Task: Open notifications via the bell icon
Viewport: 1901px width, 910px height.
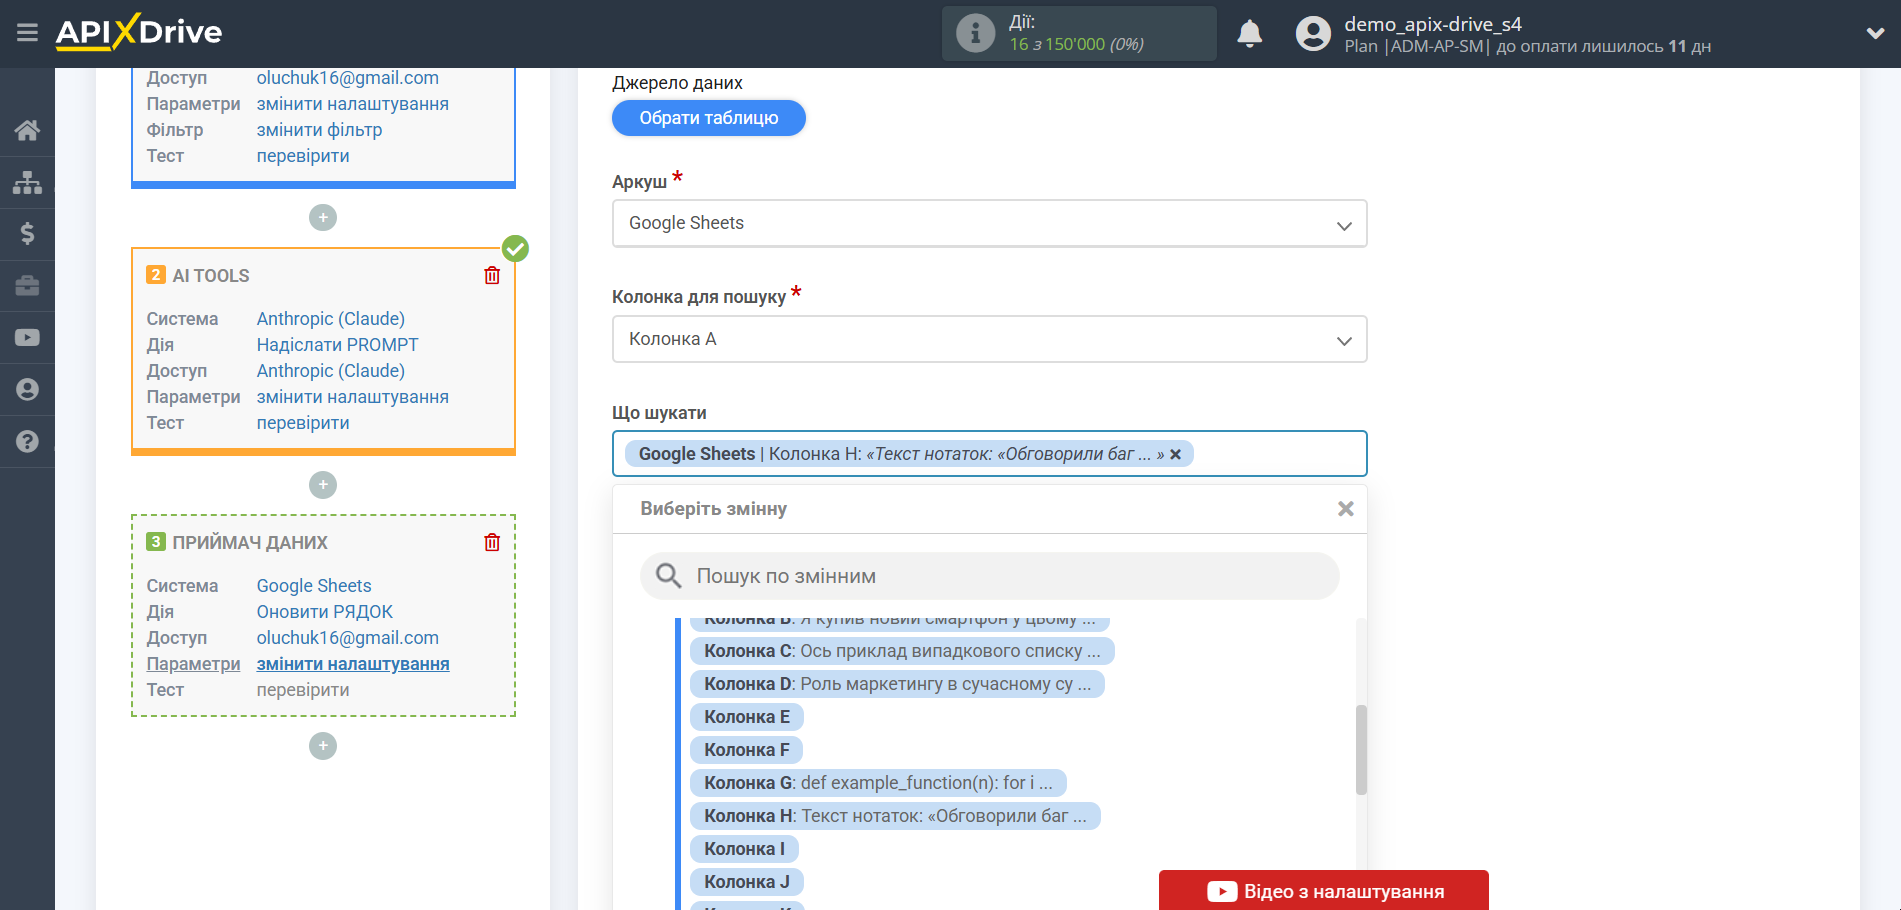Action: coord(1248,33)
